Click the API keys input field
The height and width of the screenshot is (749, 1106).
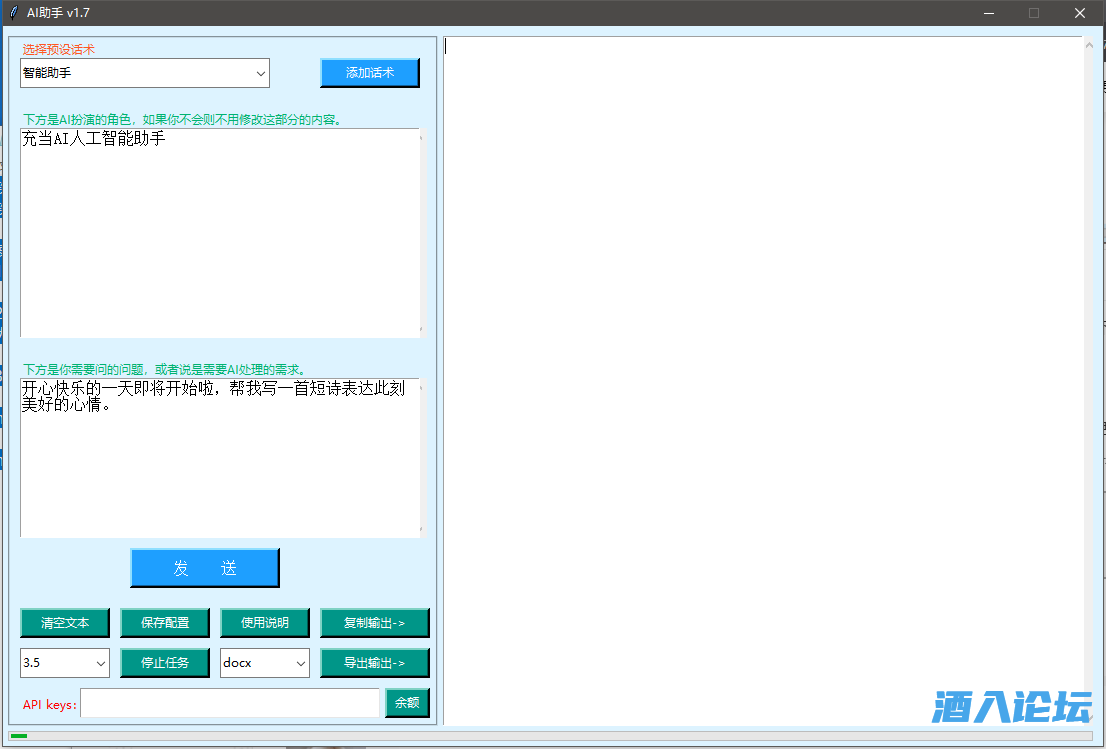(x=230, y=703)
